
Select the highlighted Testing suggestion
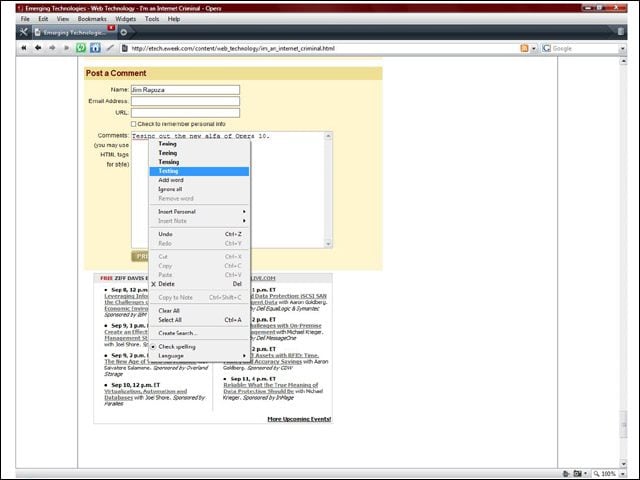tap(199, 171)
